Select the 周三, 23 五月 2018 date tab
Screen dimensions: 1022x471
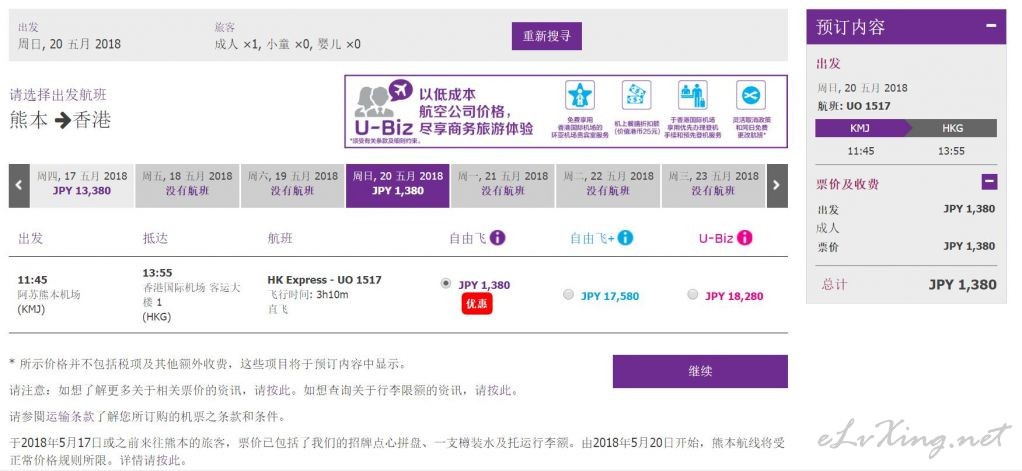pyautogui.click(x=713, y=185)
